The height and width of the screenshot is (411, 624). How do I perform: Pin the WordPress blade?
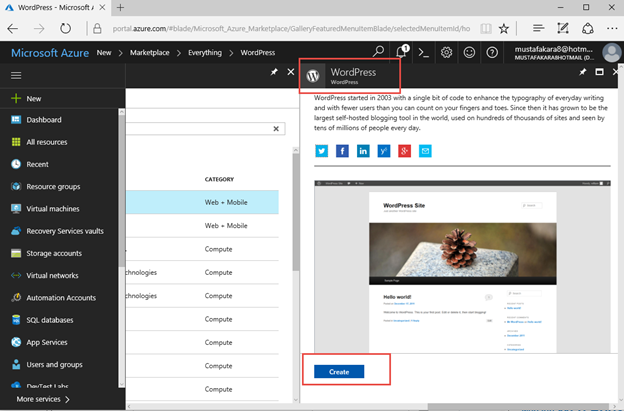pyautogui.click(x=583, y=72)
